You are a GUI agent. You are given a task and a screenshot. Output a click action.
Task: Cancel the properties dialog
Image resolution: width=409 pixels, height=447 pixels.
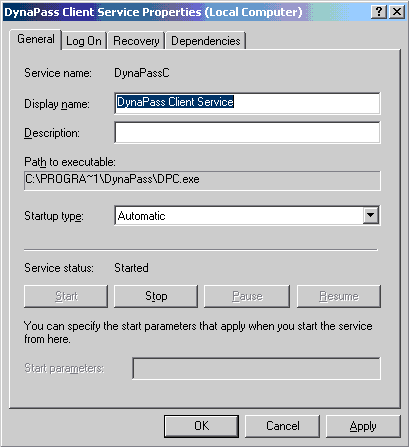pyautogui.click(x=282, y=426)
